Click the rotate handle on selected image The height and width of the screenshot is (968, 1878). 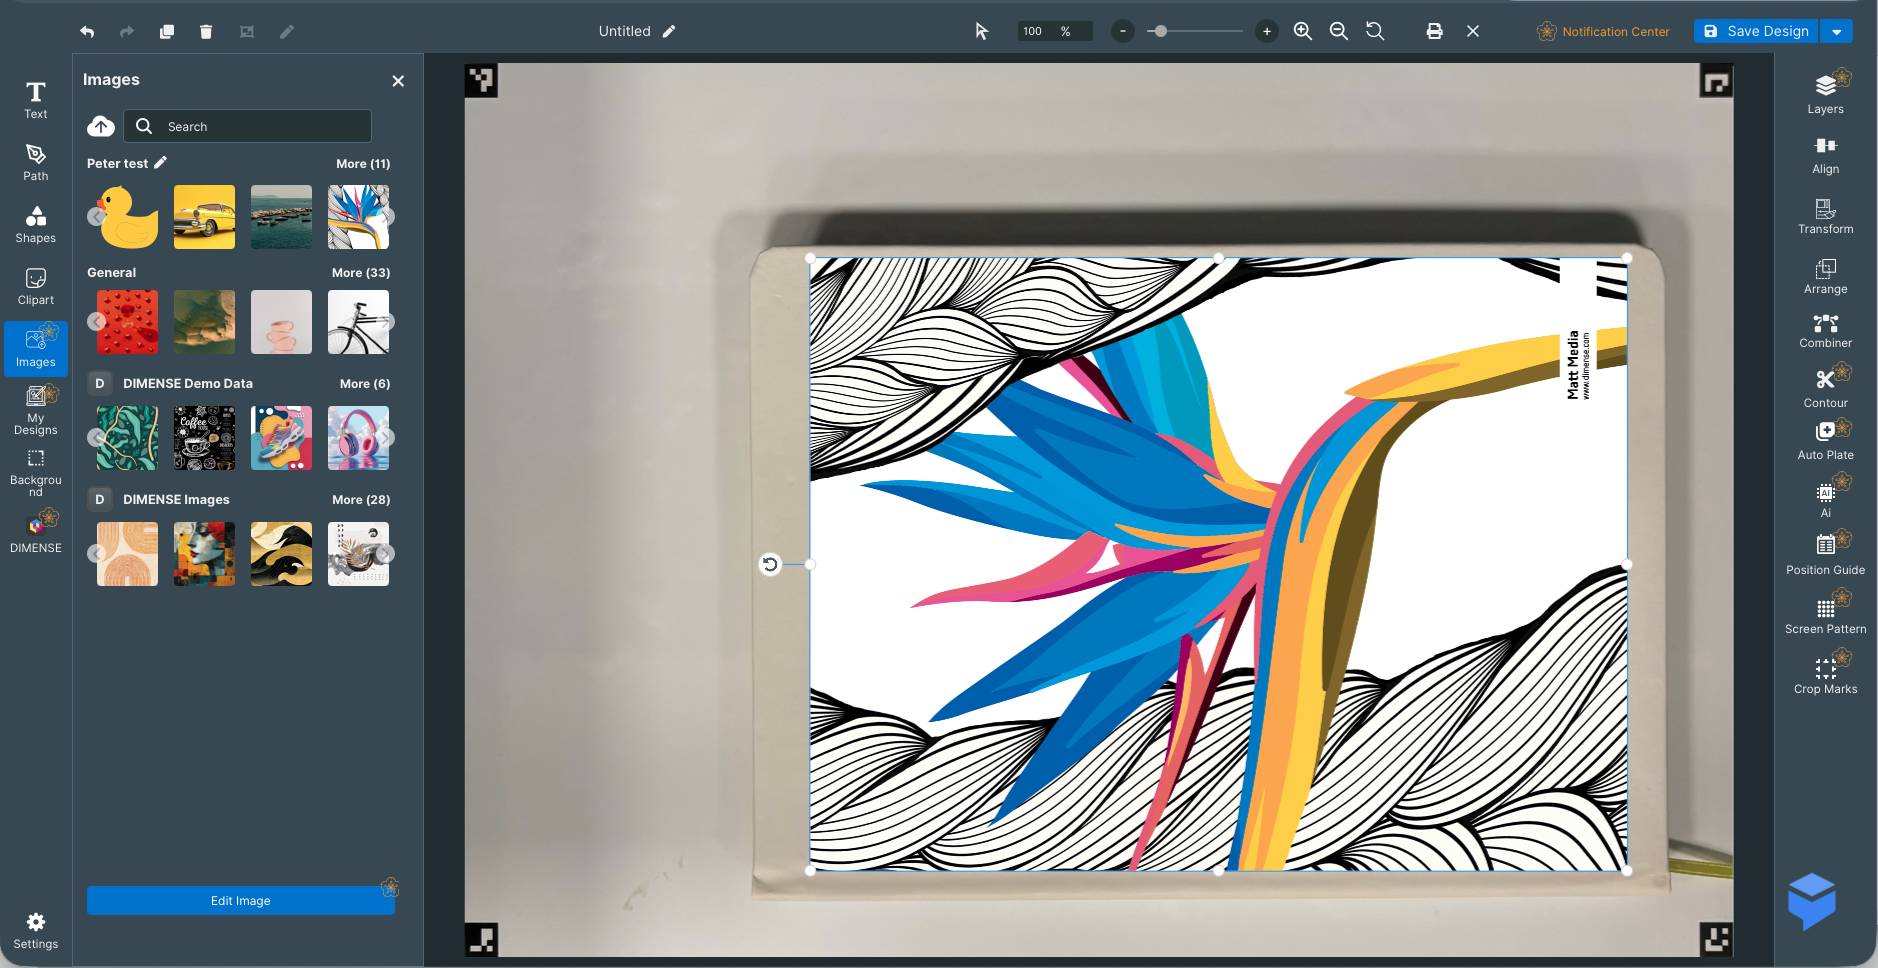point(770,565)
